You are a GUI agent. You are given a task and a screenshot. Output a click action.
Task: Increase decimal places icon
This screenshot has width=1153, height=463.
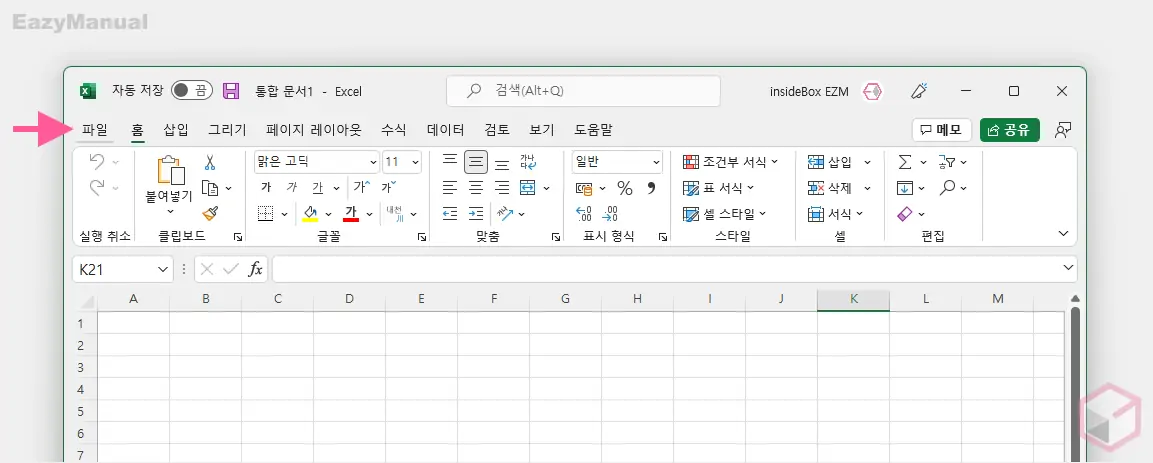tap(585, 214)
